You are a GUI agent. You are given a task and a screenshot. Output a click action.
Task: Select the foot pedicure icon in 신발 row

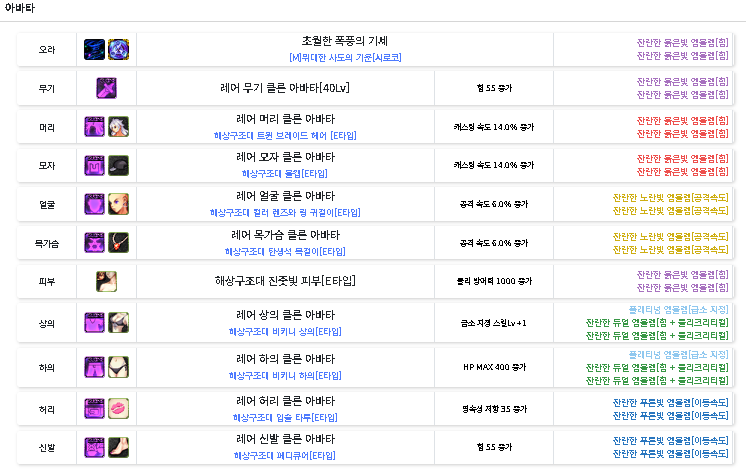point(118,448)
